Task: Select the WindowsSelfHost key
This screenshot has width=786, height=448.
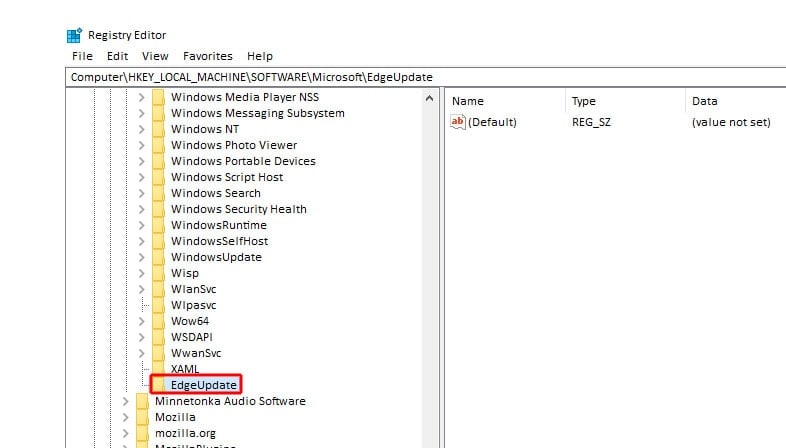Action: click(220, 242)
